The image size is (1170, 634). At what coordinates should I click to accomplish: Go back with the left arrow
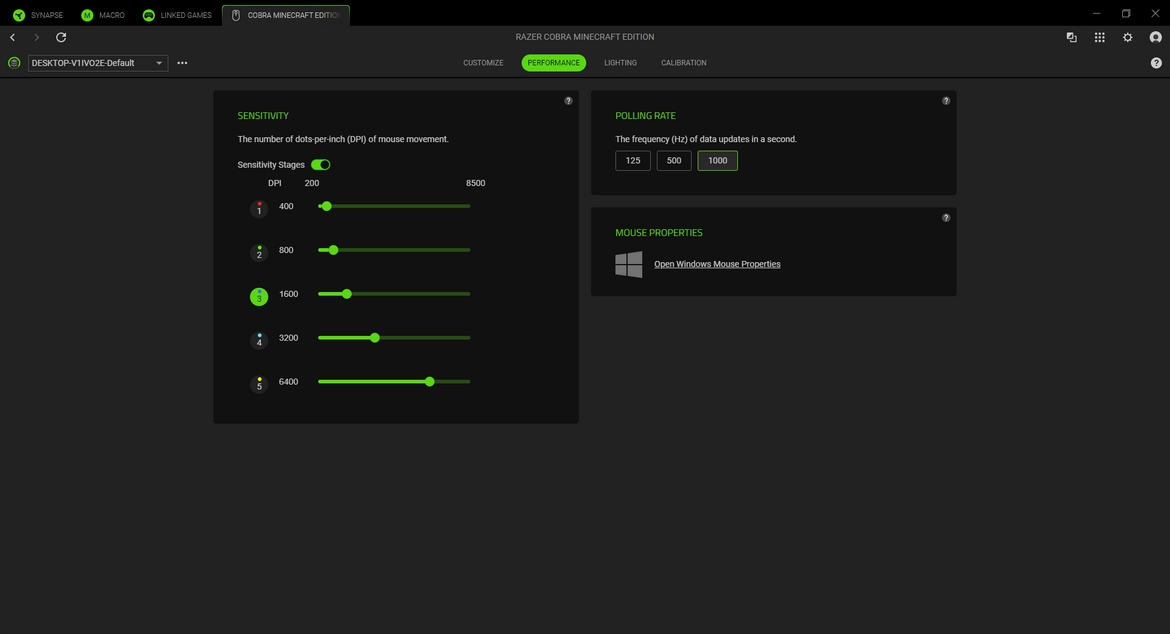point(13,37)
